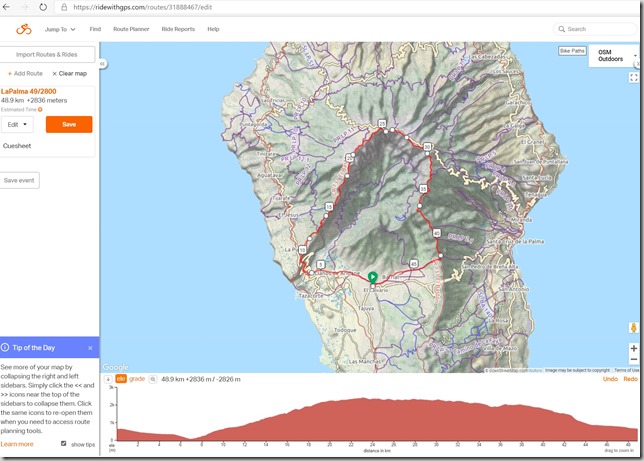This screenshot has width=644, height=461.
Task: Click the browser back arrow
Action: pyautogui.click(x=6, y=7)
